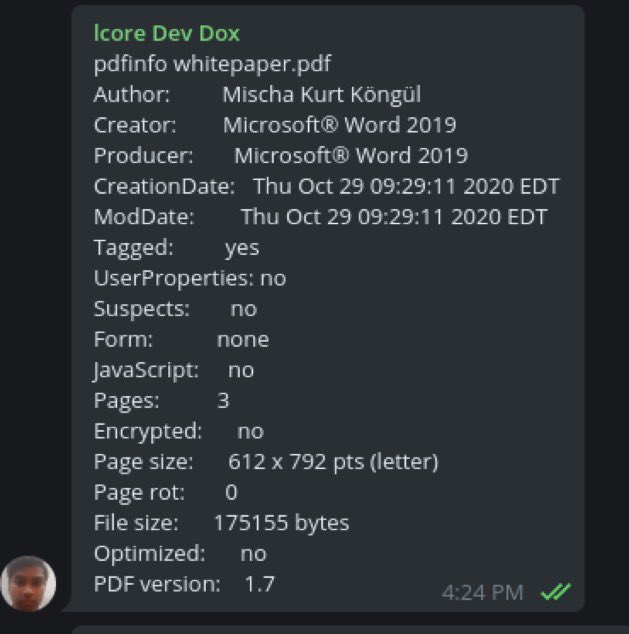Click the author name Mischa Kurt Köngül
Viewport: 629px width, 634px height.
point(321,95)
